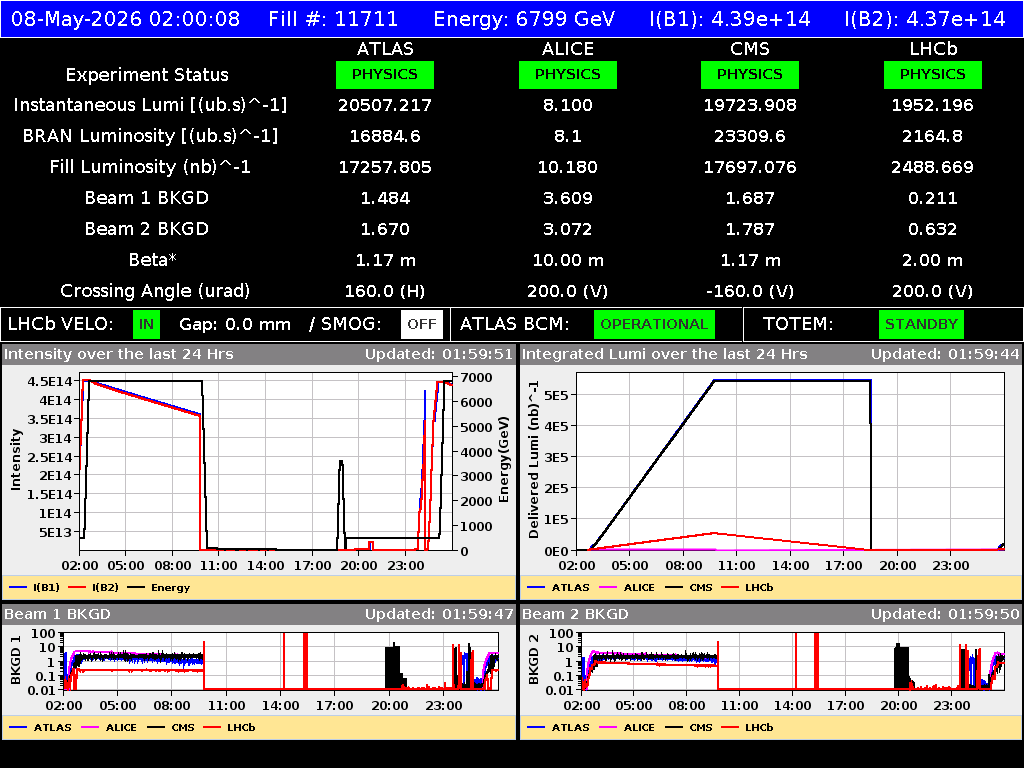Click the 'Experiment Status' row label
The width and height of the screenshot is (1024, 768).
point(147,75)
